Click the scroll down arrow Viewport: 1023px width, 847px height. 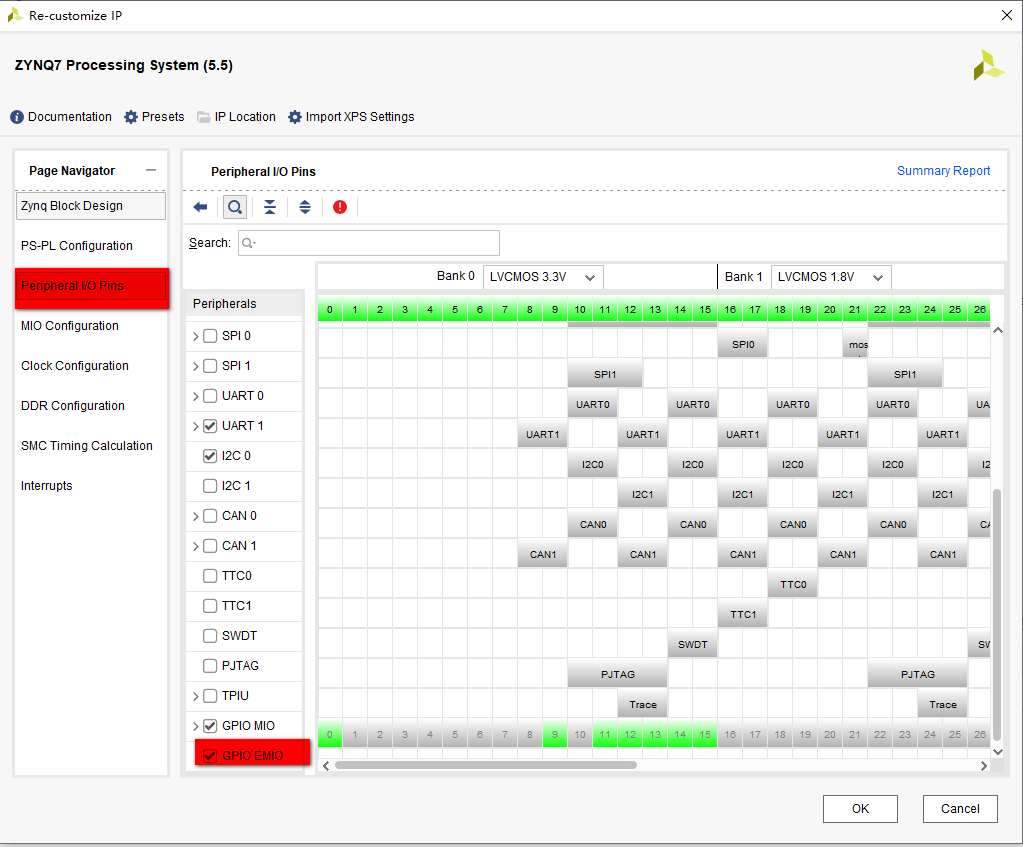click(998, 752)
